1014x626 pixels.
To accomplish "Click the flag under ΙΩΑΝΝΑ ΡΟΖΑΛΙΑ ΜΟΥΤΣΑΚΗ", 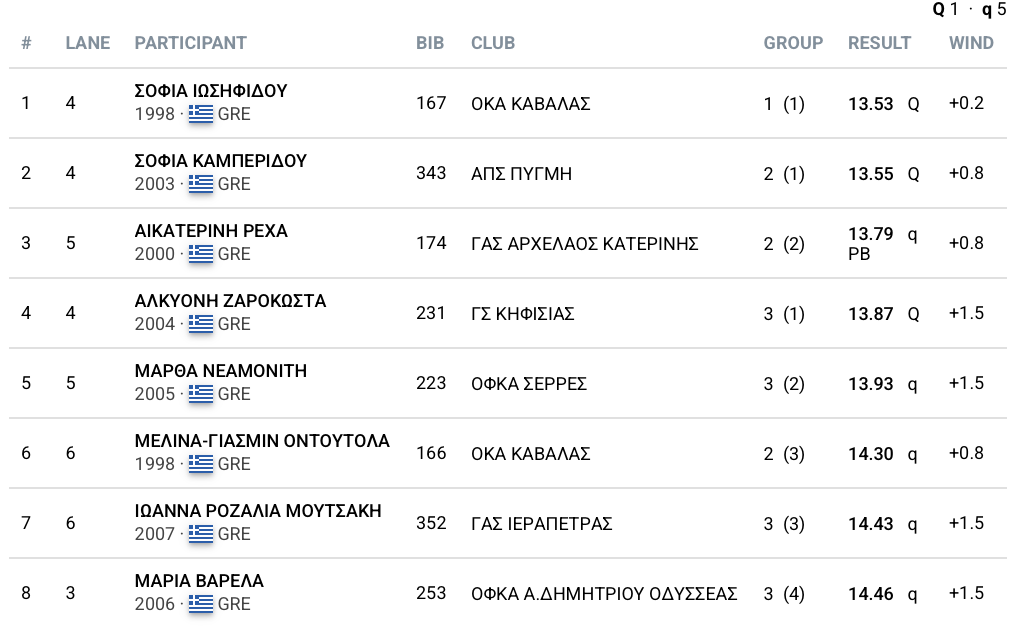I will tap(201, 534).
